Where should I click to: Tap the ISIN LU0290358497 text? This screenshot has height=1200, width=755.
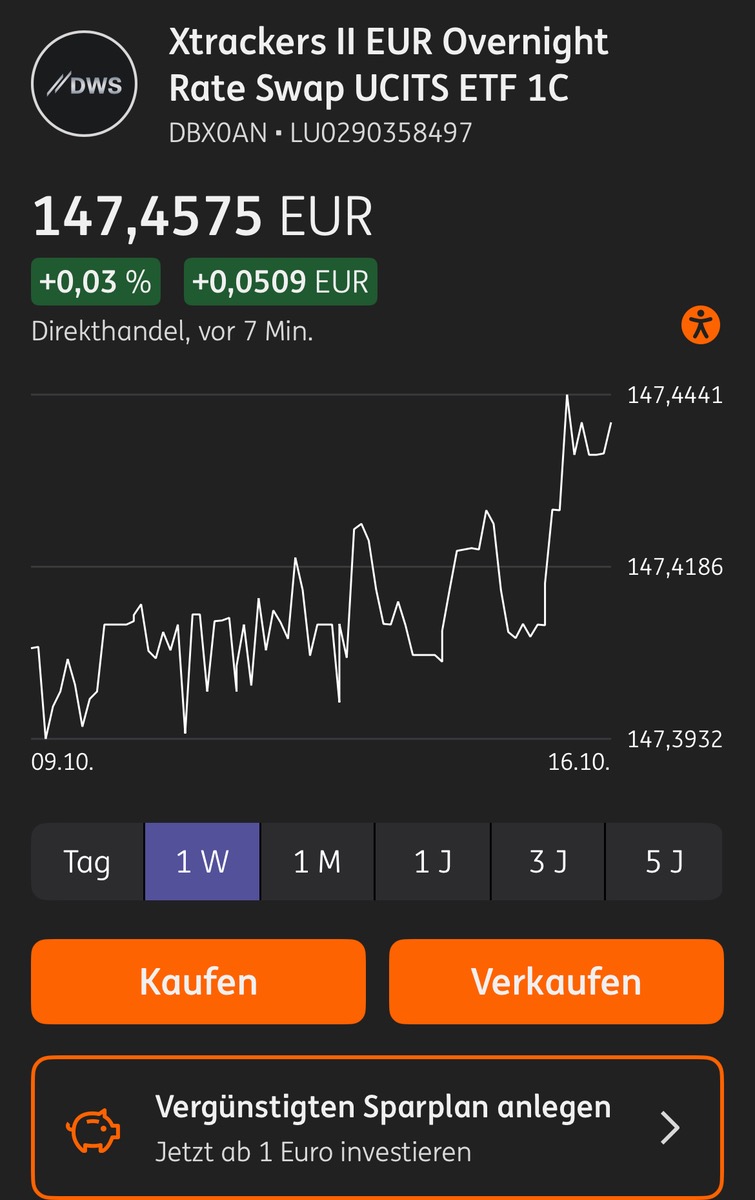pos(380,132)
